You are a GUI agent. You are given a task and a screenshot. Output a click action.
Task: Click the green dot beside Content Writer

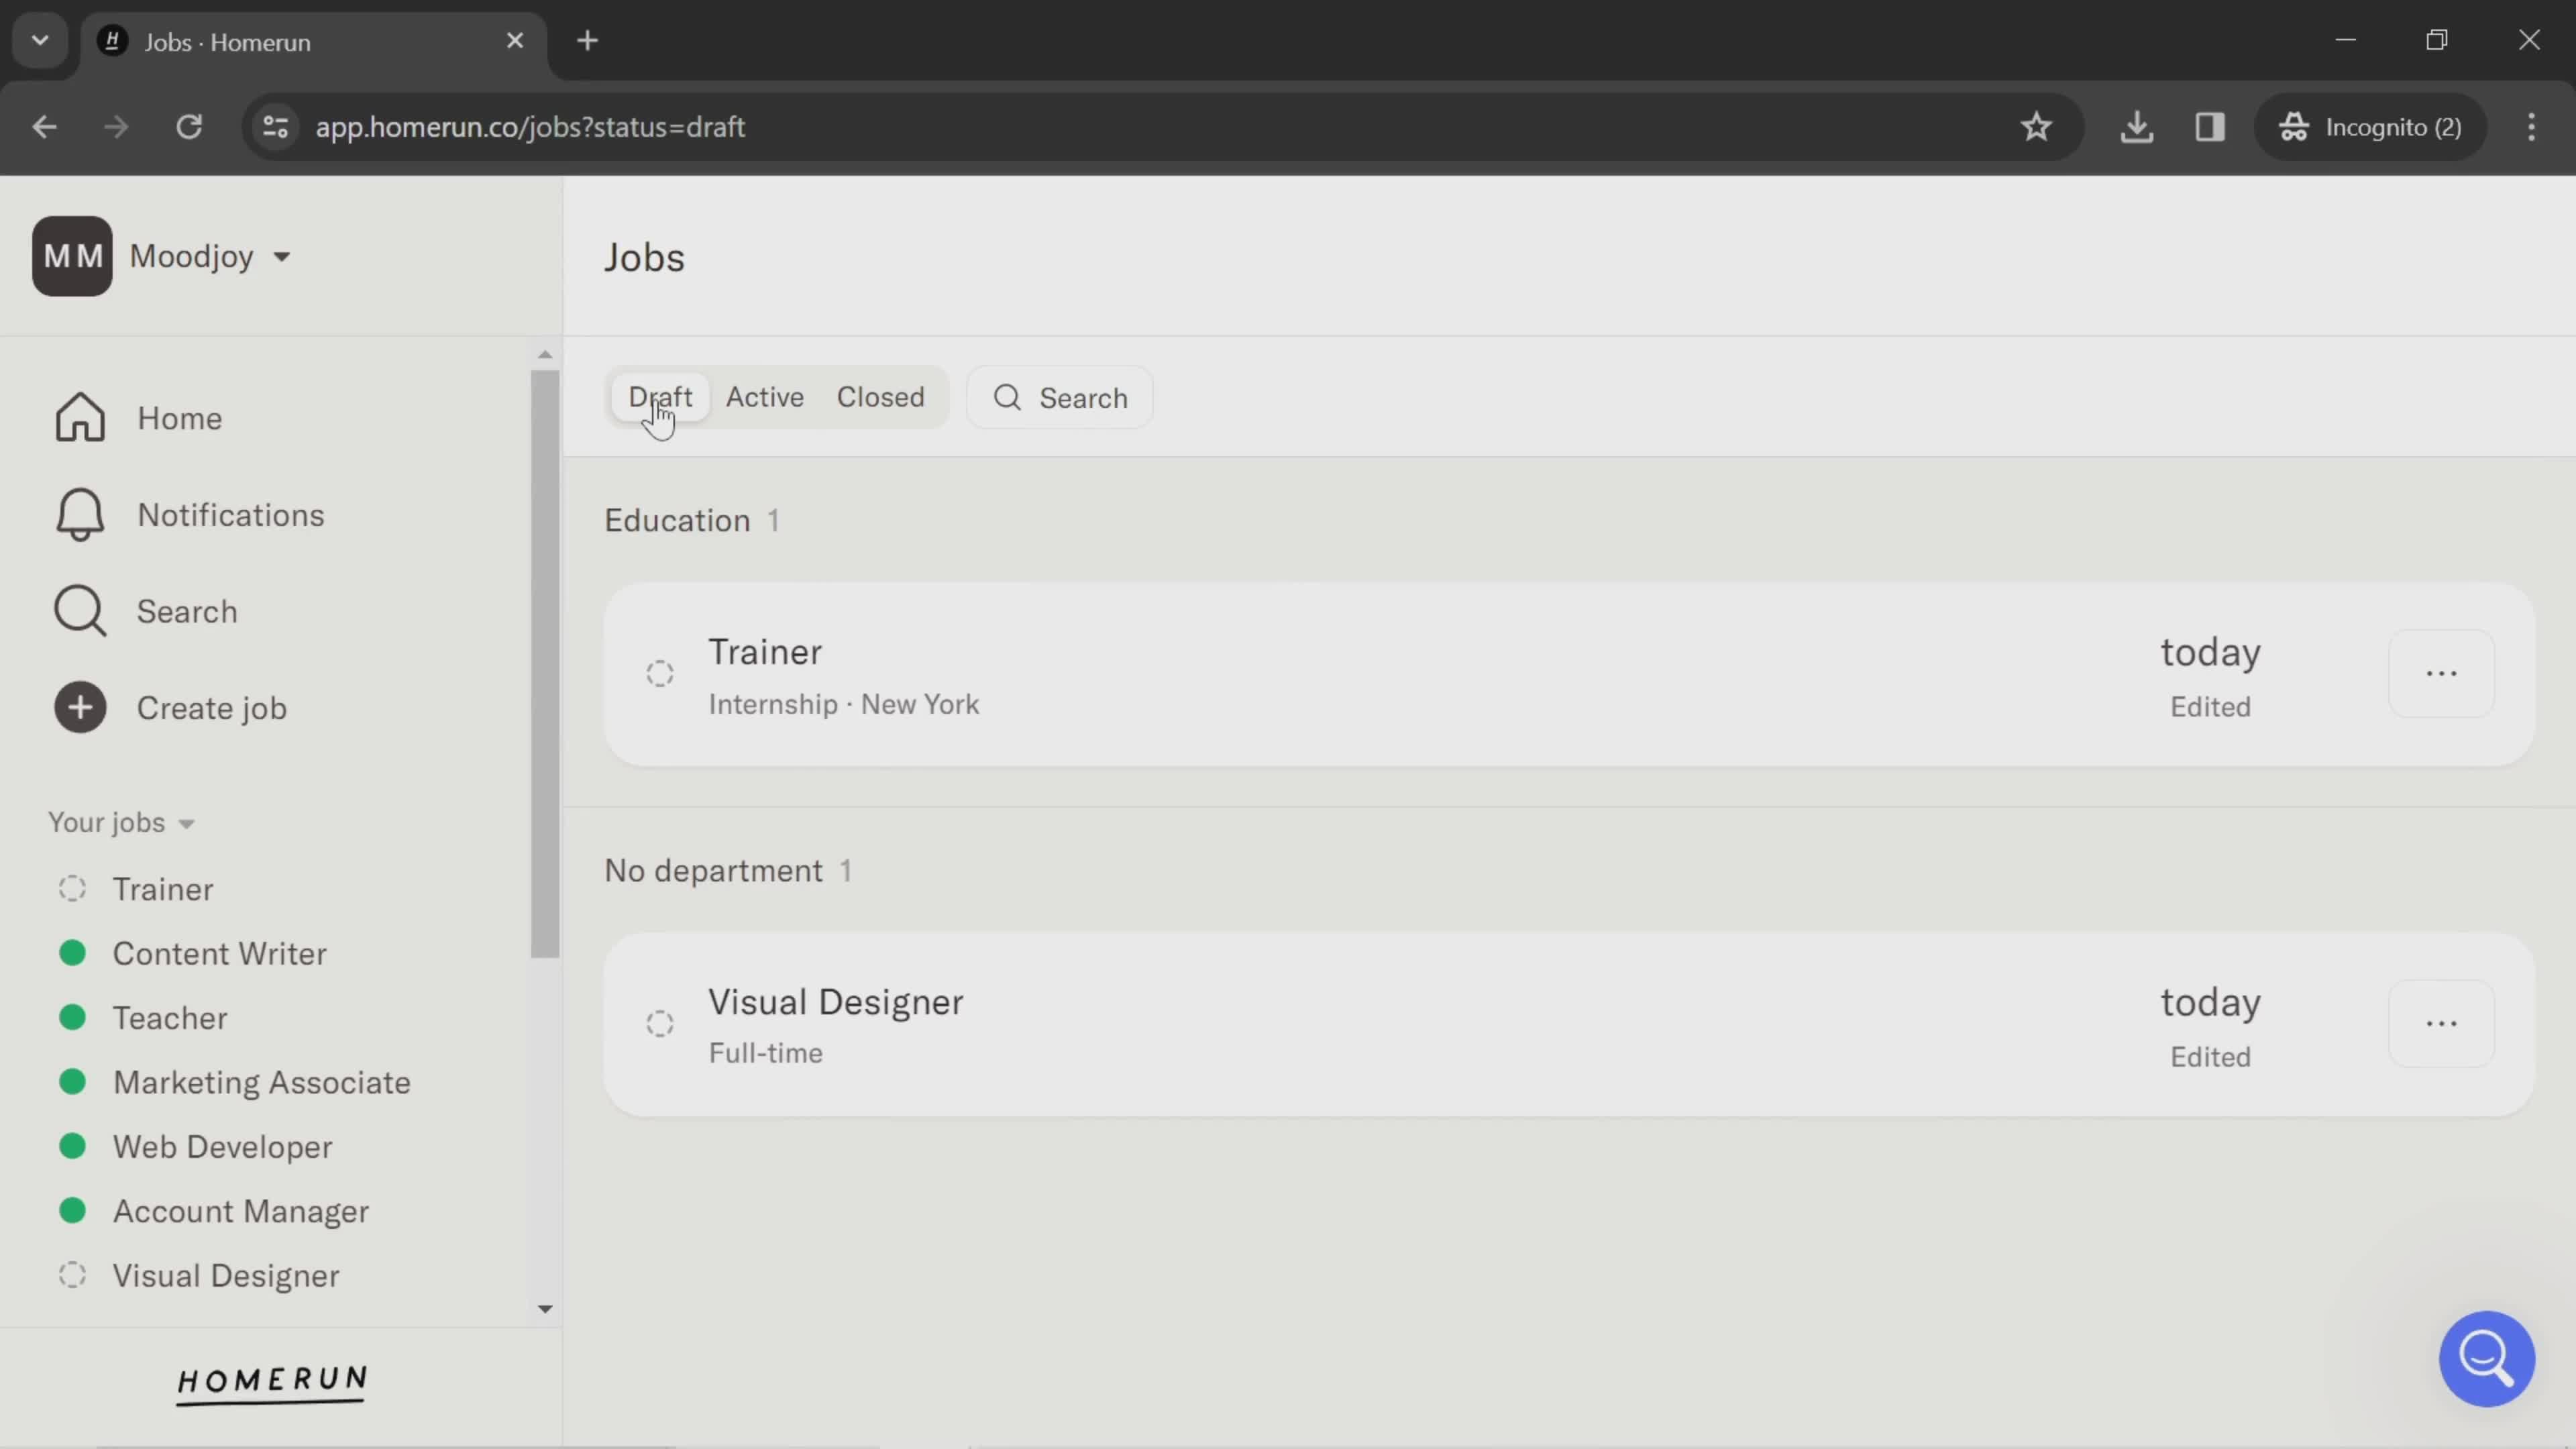click(x=72, y=952)
